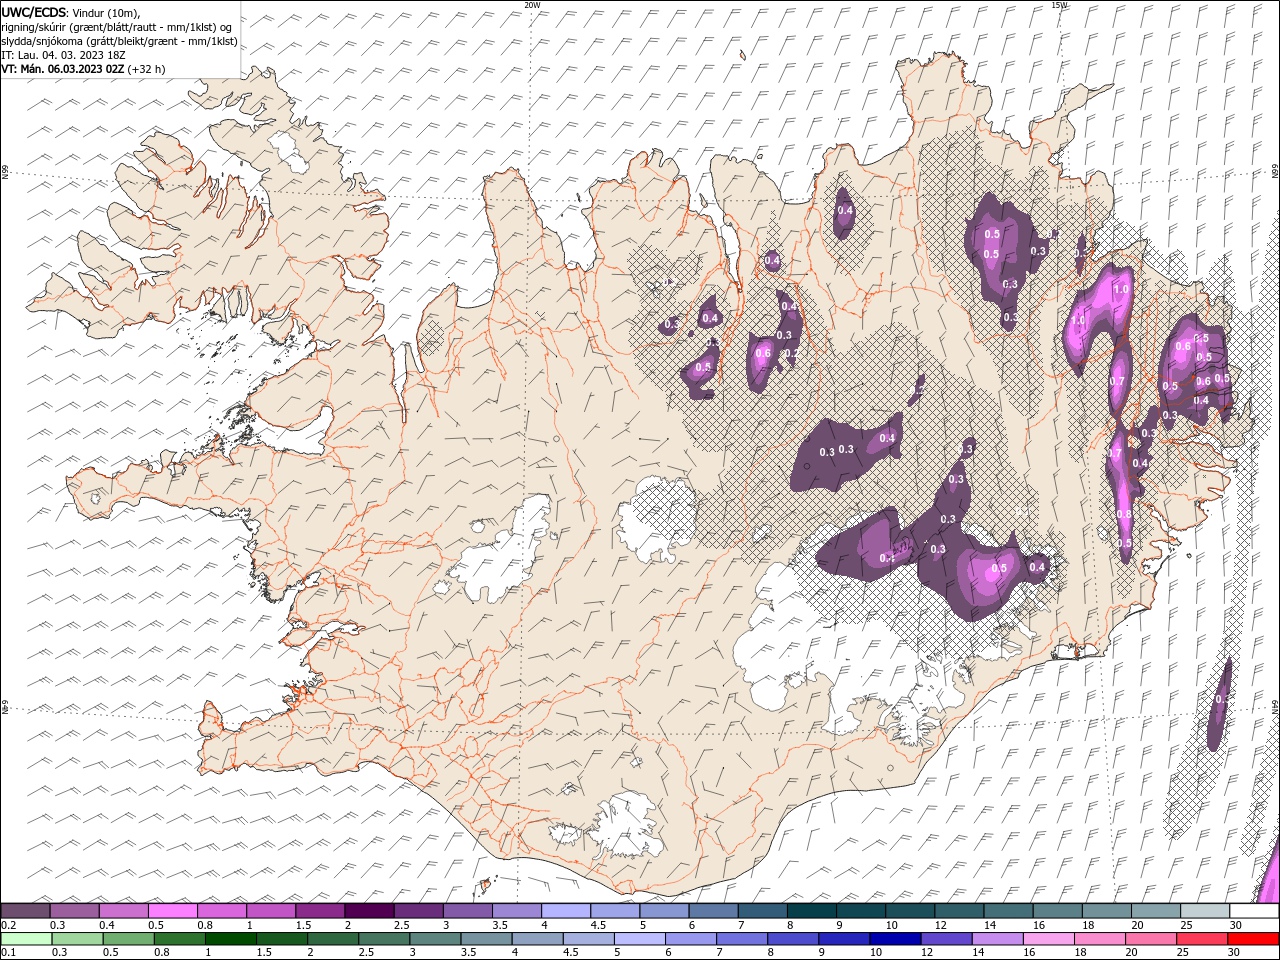Pick upper legend swatch starting at 12
Image resolution: width=1280 pixels, height=960 pixels.
click(959, 911)
